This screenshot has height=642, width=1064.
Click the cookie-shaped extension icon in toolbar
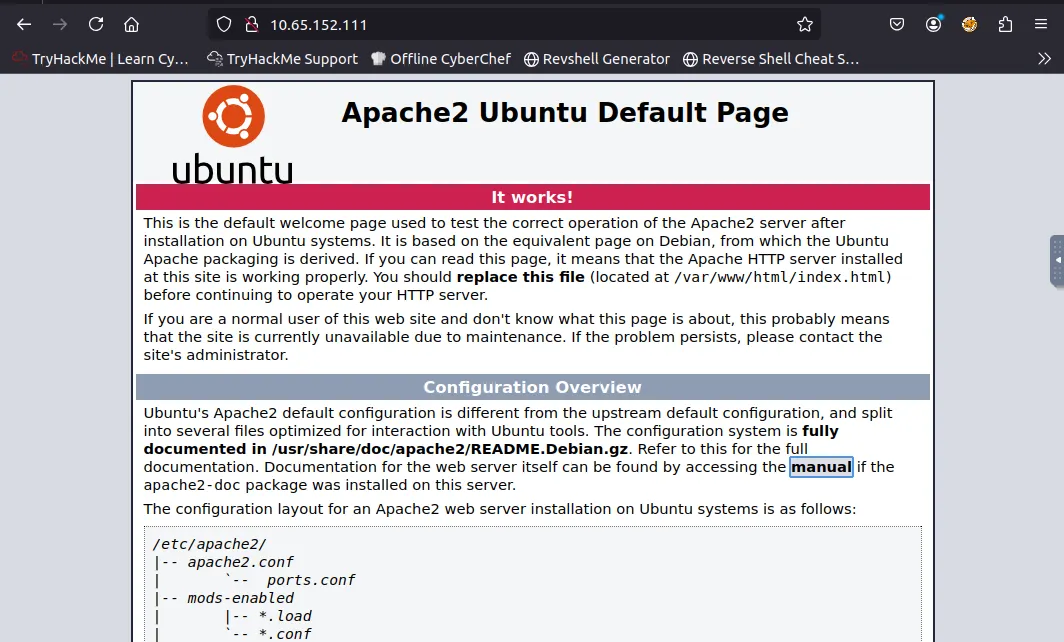tap(969, 24)
